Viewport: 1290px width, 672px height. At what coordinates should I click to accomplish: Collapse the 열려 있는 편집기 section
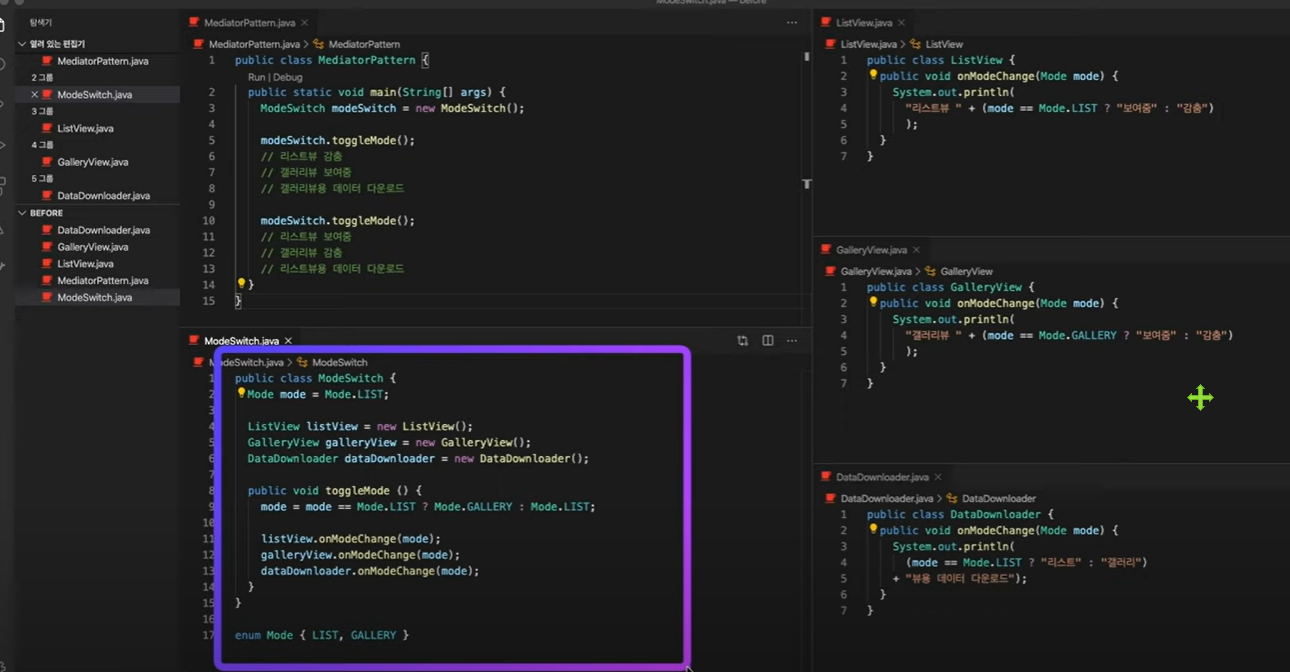pos(23,44)
